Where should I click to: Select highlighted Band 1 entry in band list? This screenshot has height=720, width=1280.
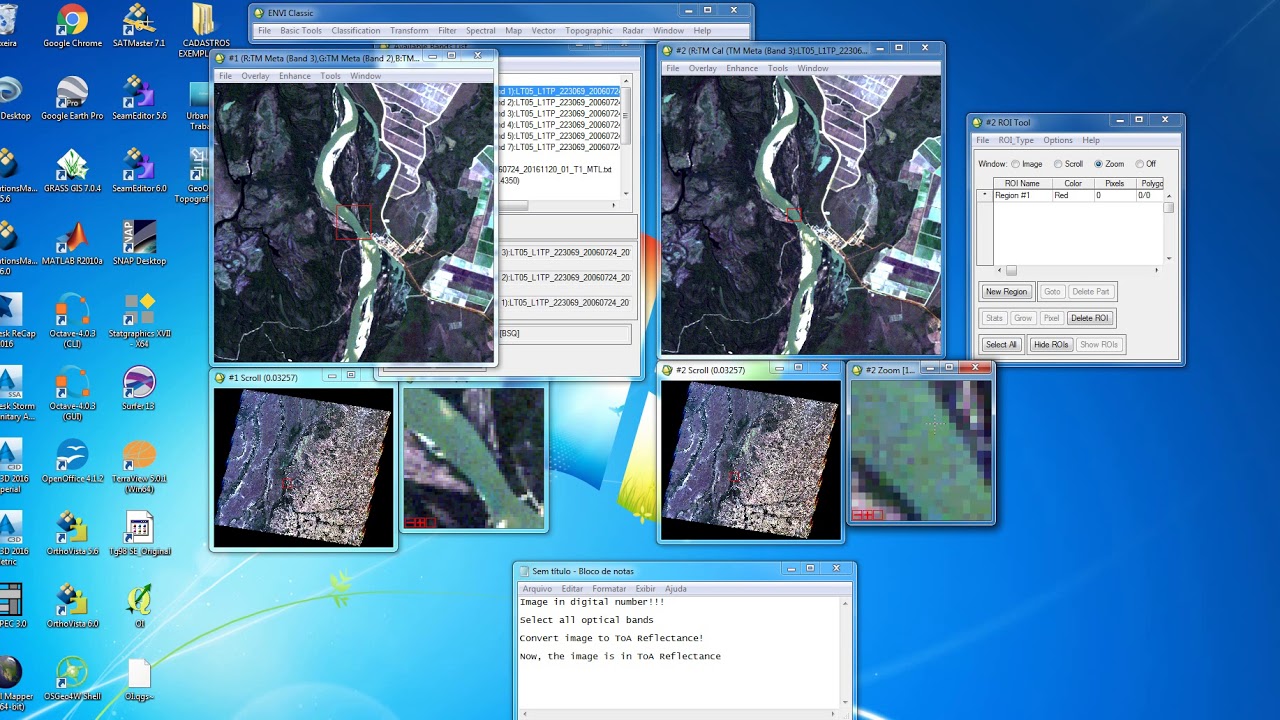tap(559, 91)
